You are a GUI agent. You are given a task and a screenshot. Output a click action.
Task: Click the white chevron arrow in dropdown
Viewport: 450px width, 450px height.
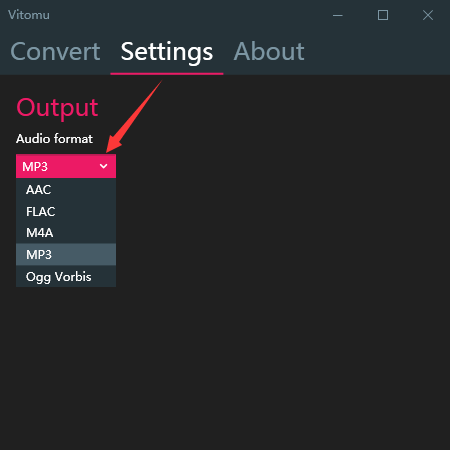tap(104, 166)
